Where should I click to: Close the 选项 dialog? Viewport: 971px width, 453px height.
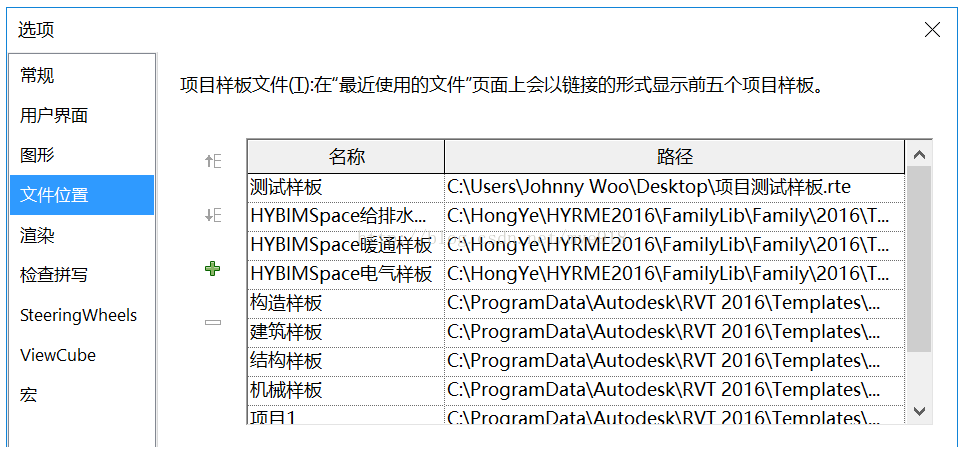tap(932, 29)
